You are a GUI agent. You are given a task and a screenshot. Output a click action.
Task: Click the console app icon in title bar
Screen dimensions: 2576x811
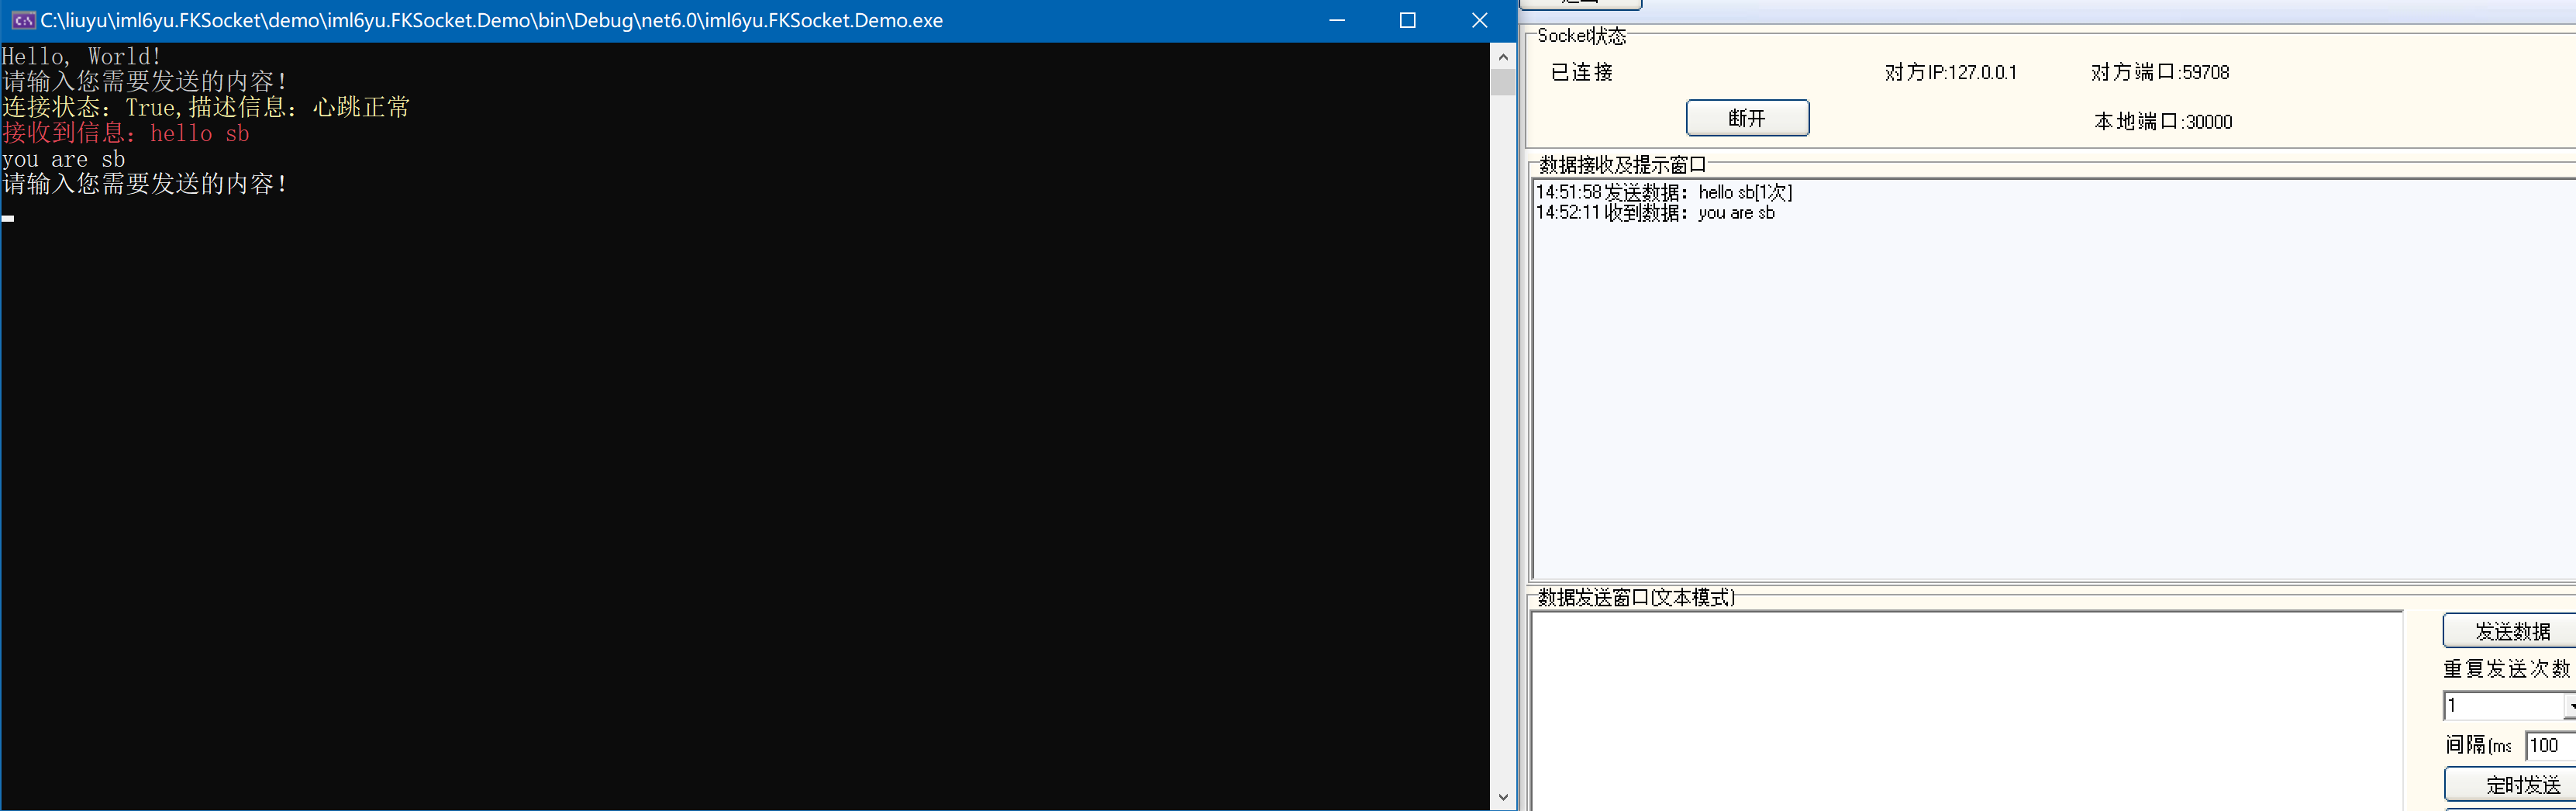(23, 20)
